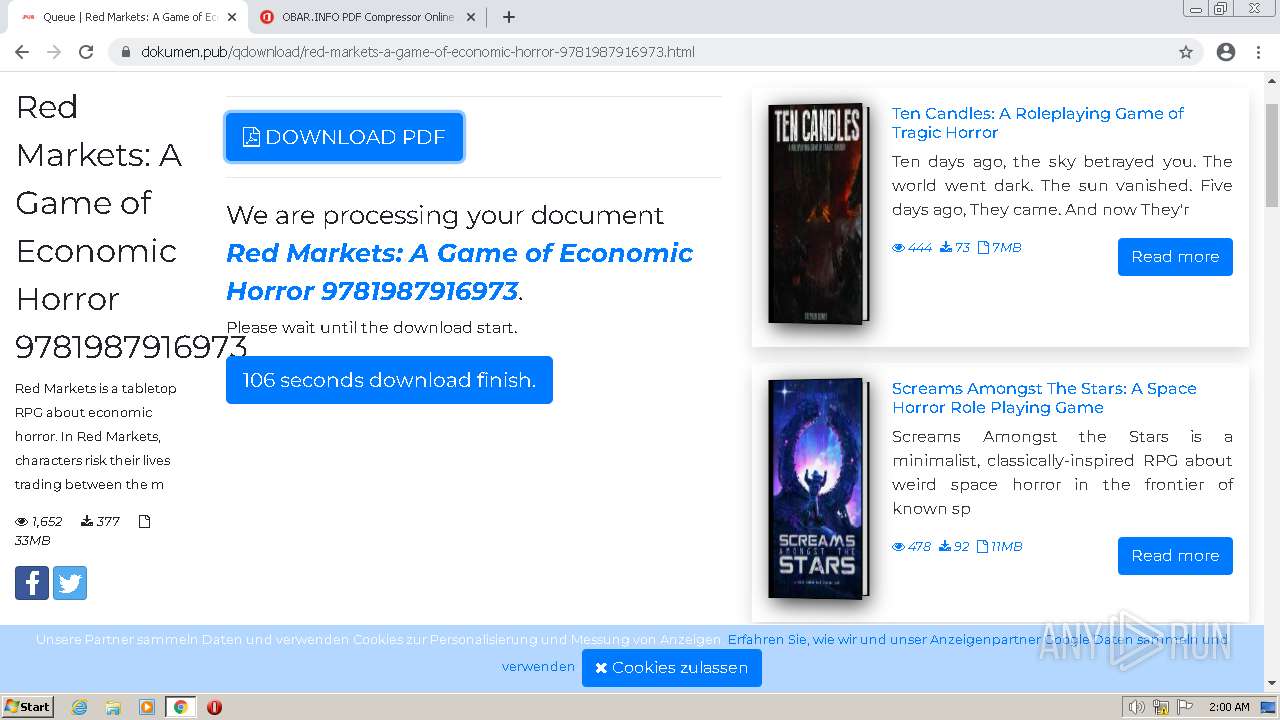The width and height of the screenshot is (1280, 720).
Task: Open media player from the taskbar
Action: (147, 707)
